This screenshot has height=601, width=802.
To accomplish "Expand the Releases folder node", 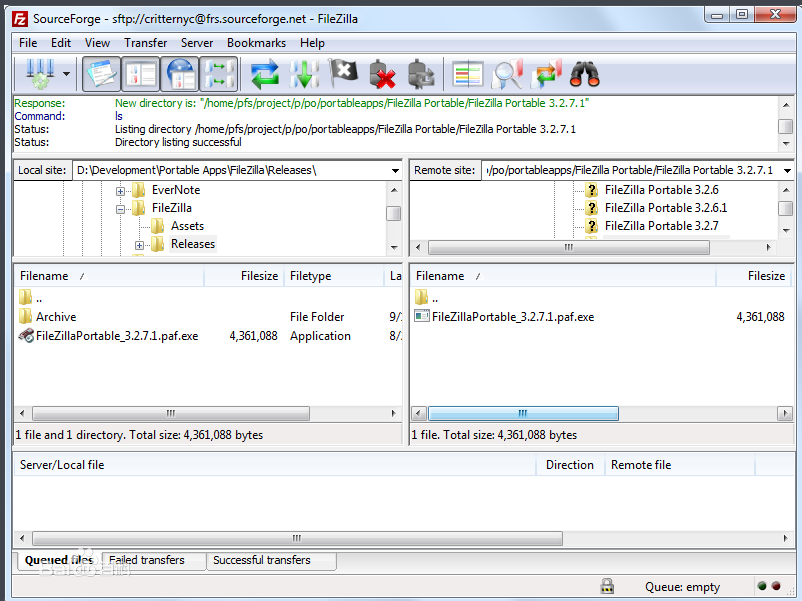I will [139, 246].
